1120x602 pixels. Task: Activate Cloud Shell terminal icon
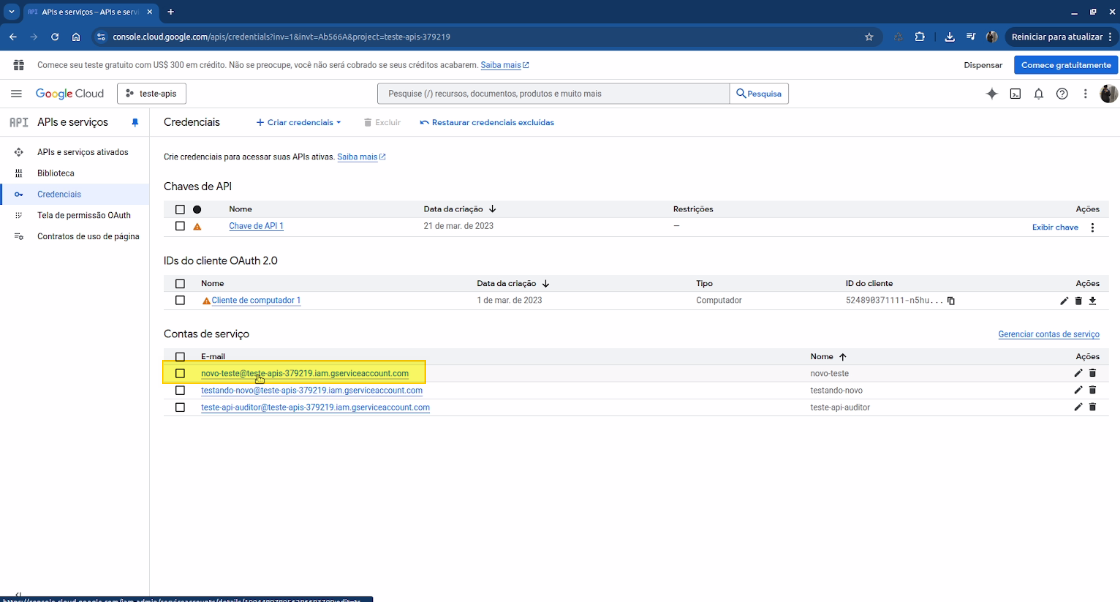tap(1015, 94)
